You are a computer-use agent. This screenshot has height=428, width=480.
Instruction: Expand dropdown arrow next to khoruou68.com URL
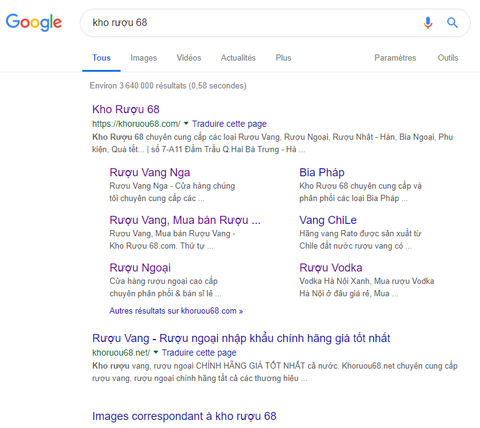[x=186, y=124]
